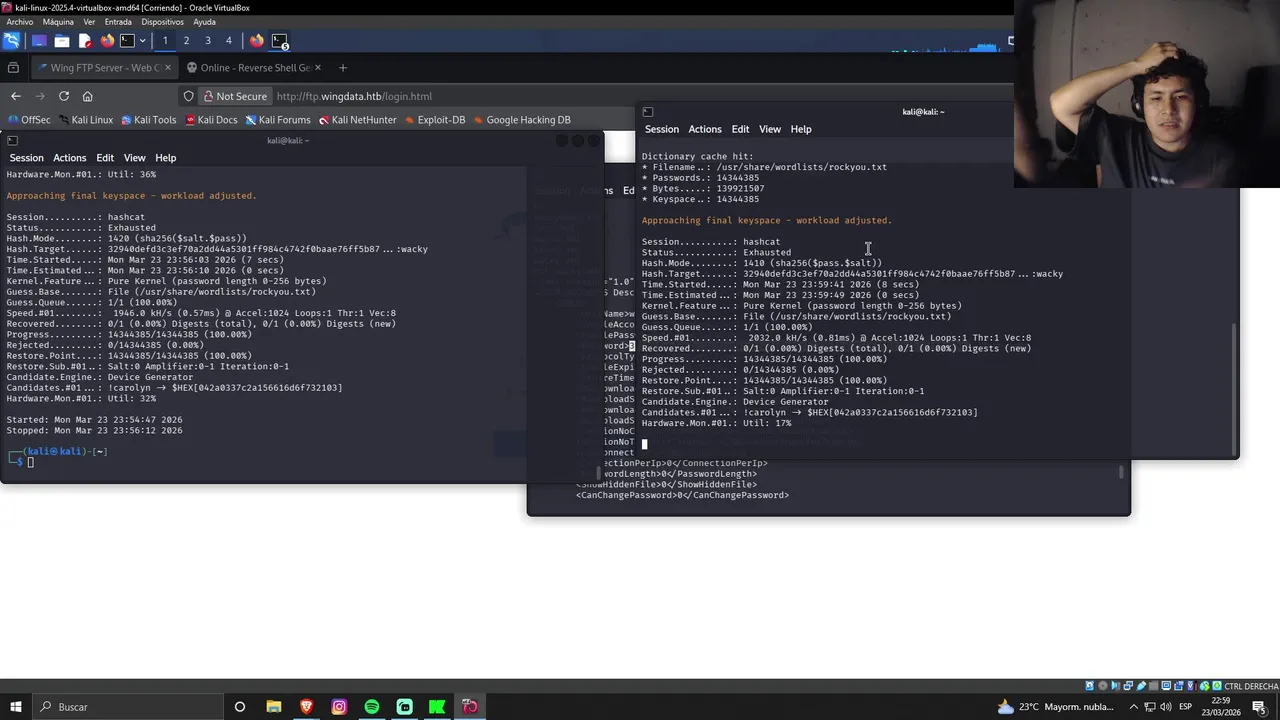This screenshot has width=1280, height=720.
Task: Open VirtualBox Archivo menu
Action: (x=19, y=22)
